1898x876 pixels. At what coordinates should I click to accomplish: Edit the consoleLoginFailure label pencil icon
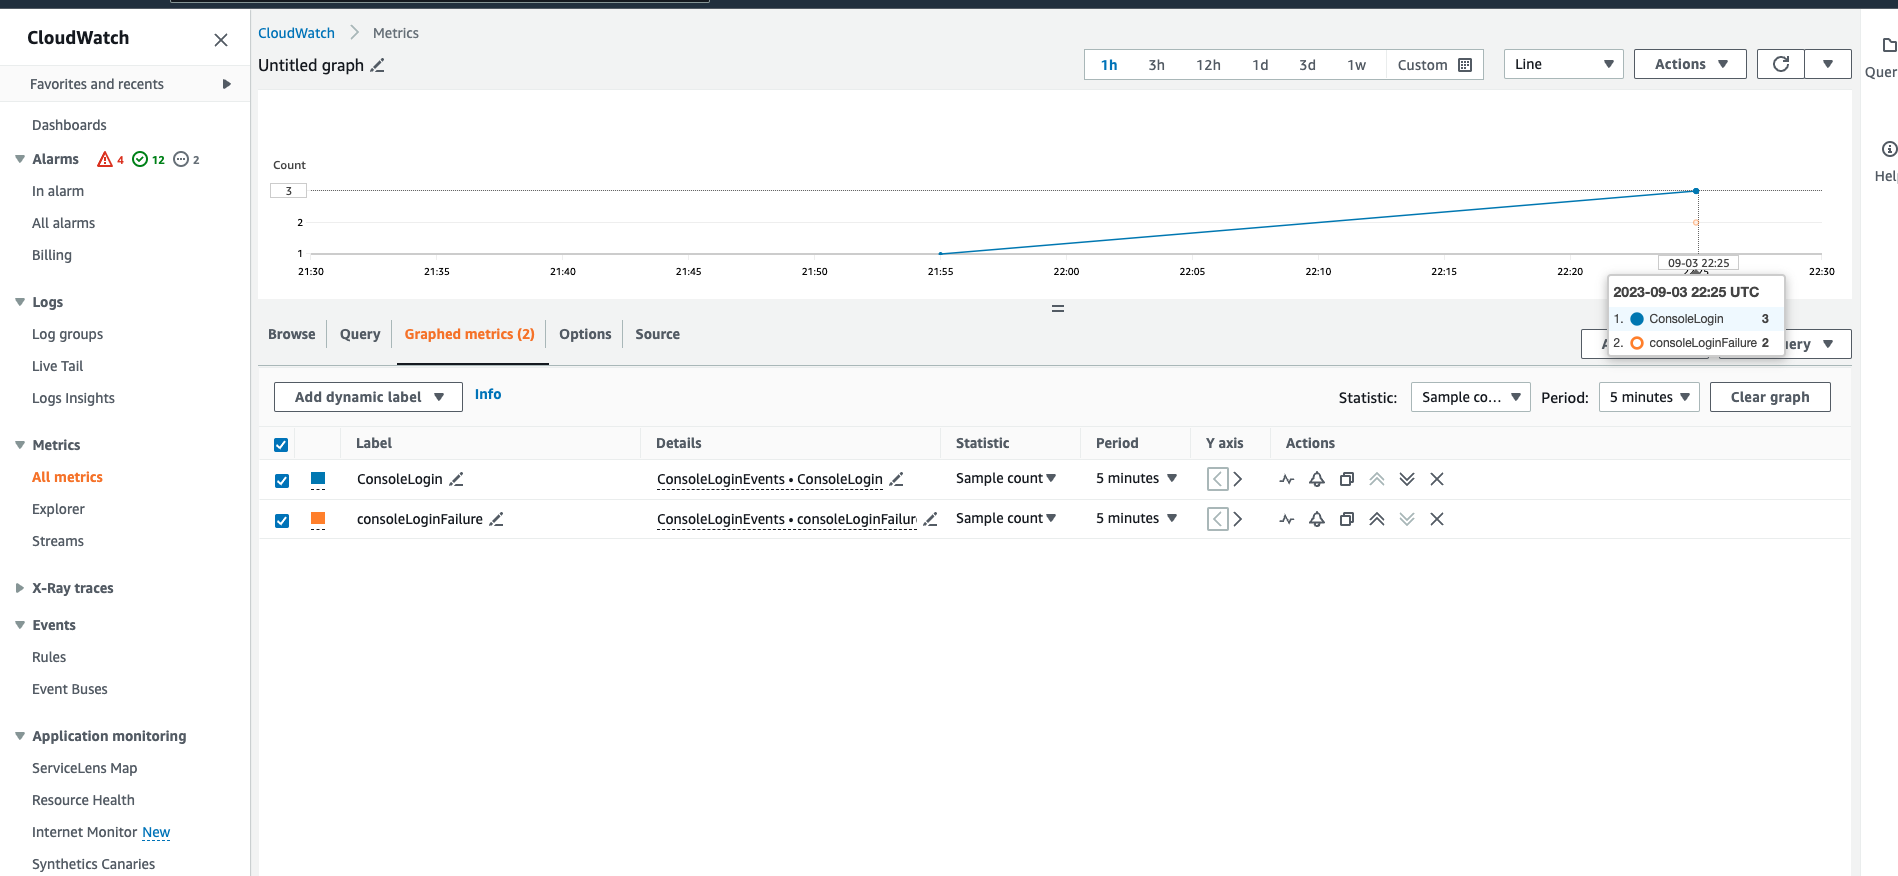tap(496, 519)
